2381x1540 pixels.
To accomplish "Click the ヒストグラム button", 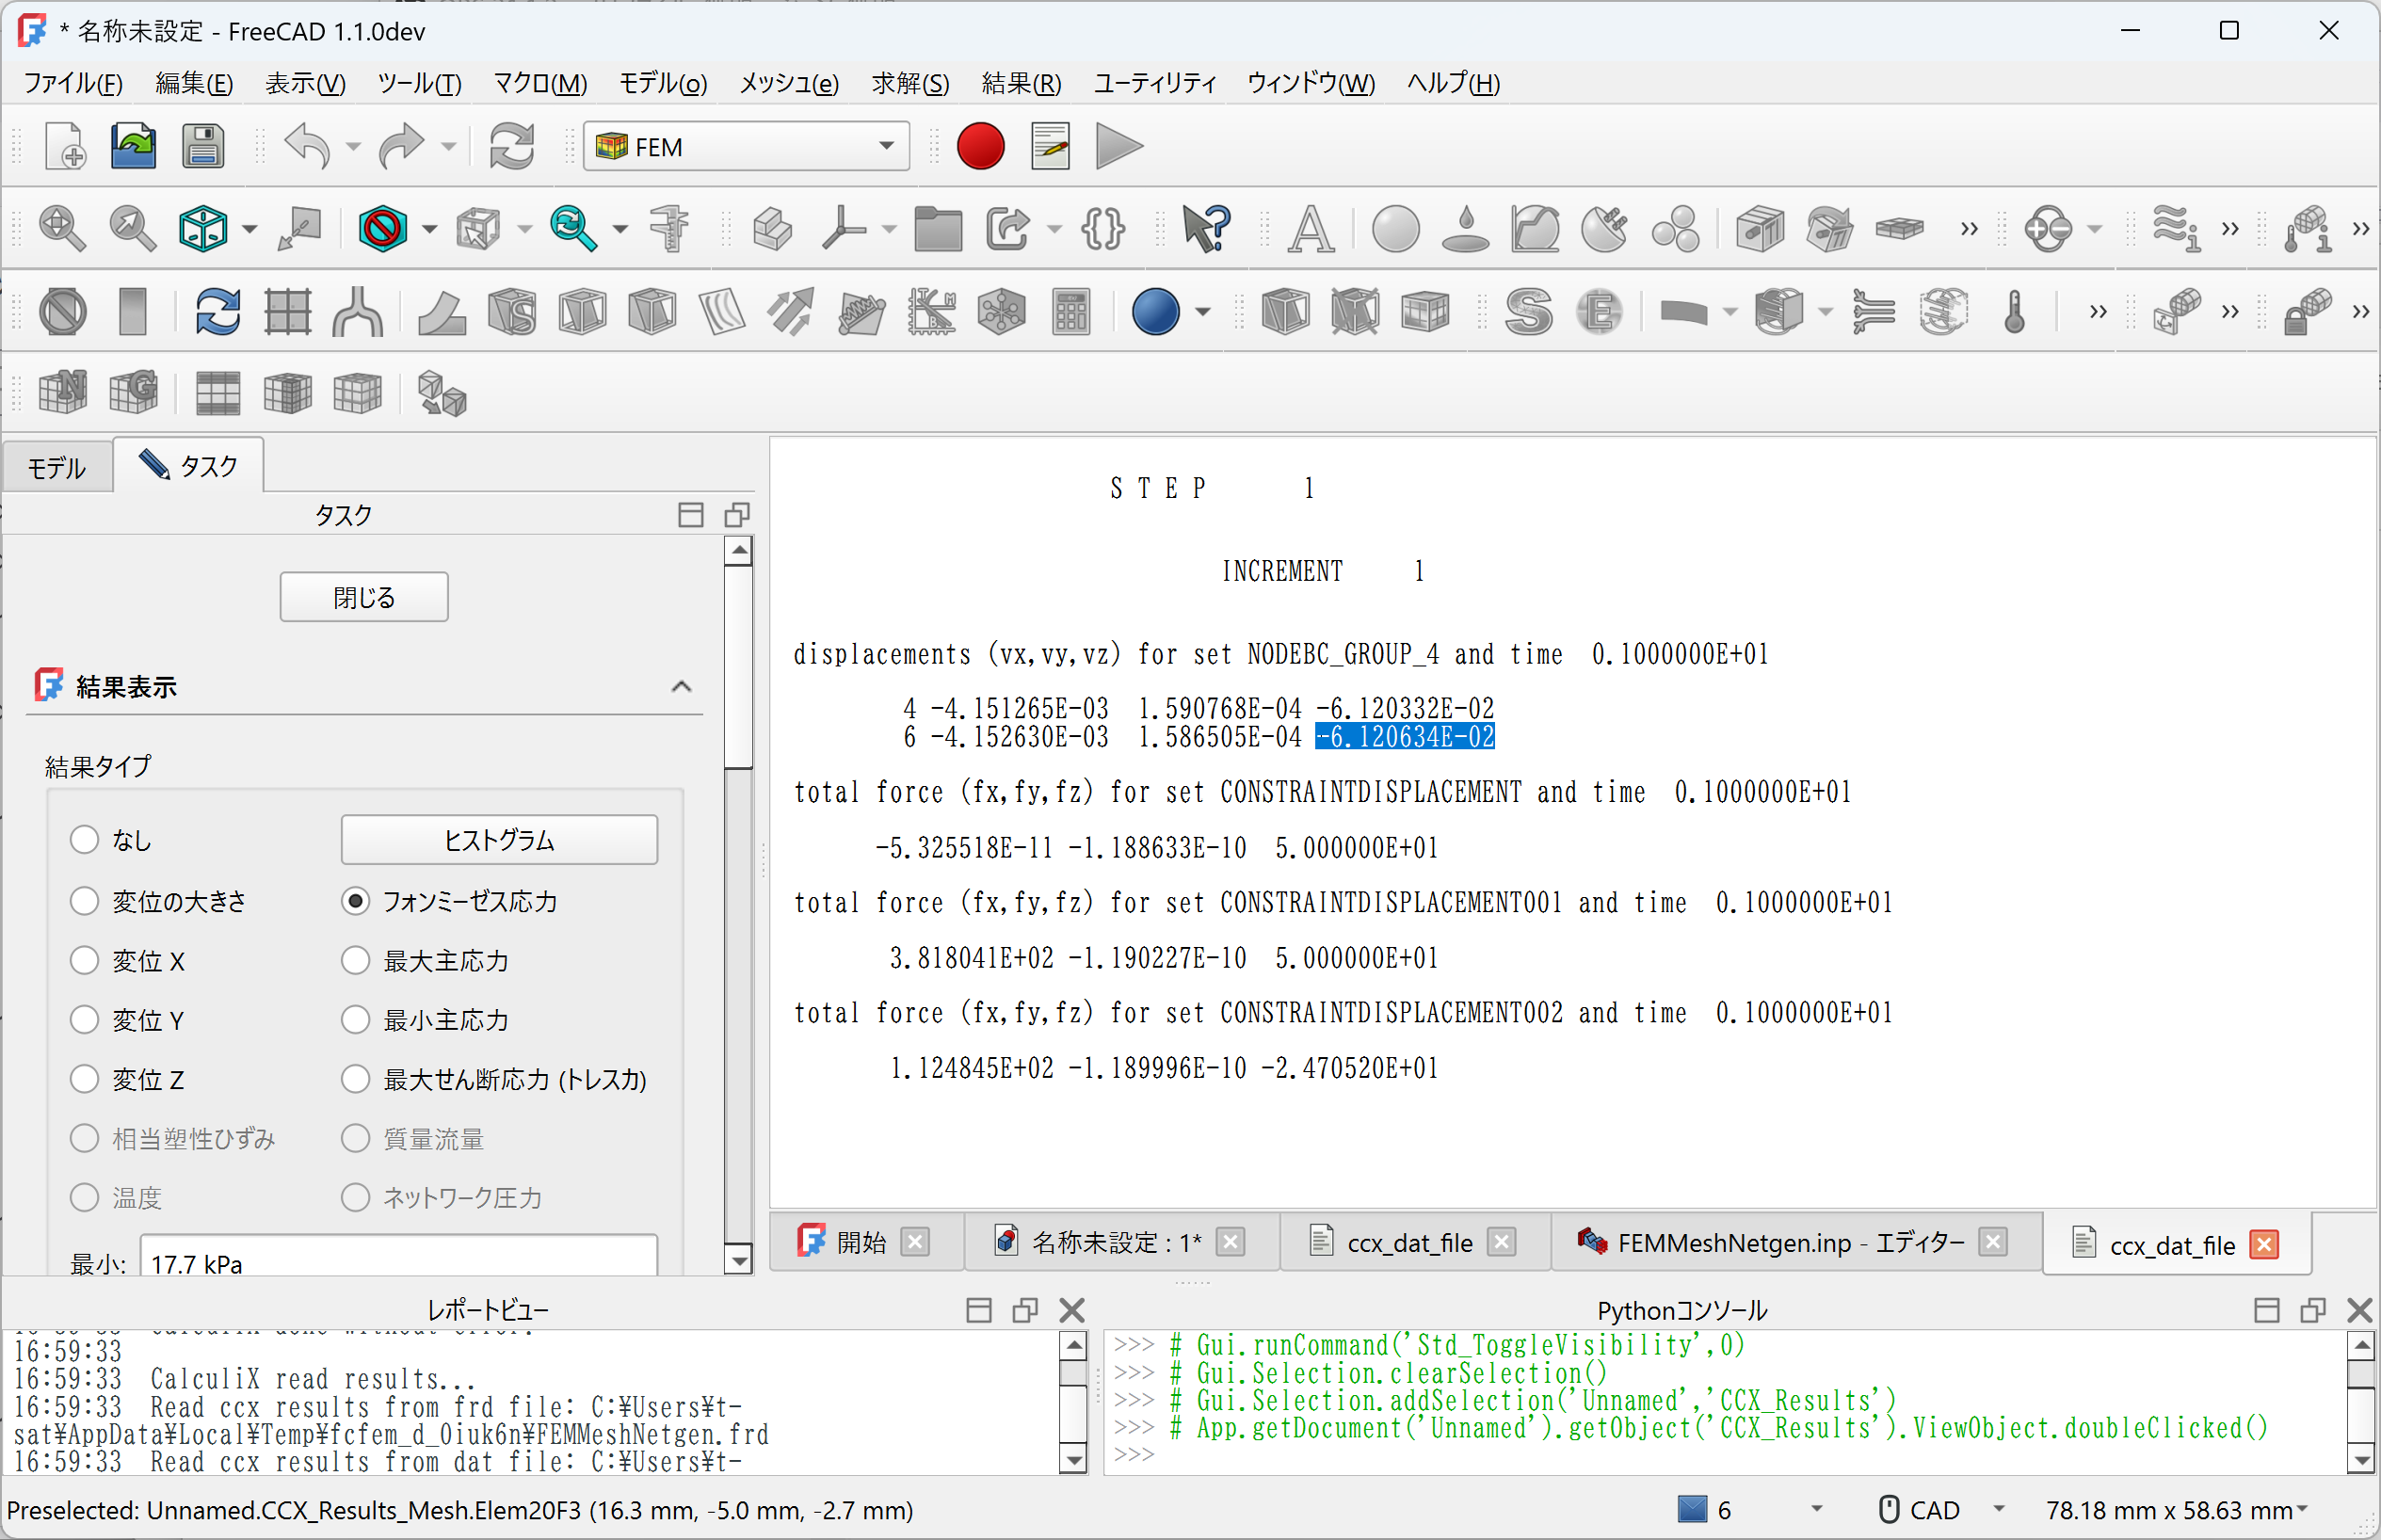I will click(x=499, y=840).
